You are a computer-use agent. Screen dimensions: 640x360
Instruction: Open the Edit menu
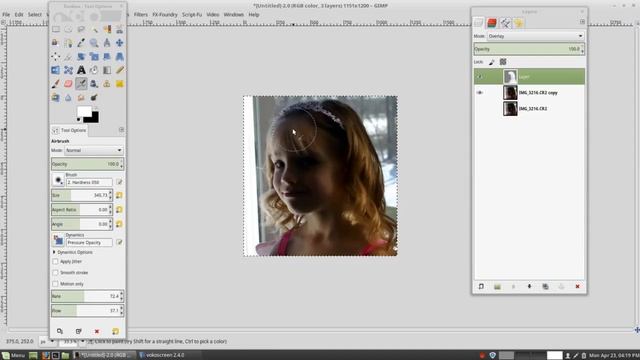pos(19,14)
